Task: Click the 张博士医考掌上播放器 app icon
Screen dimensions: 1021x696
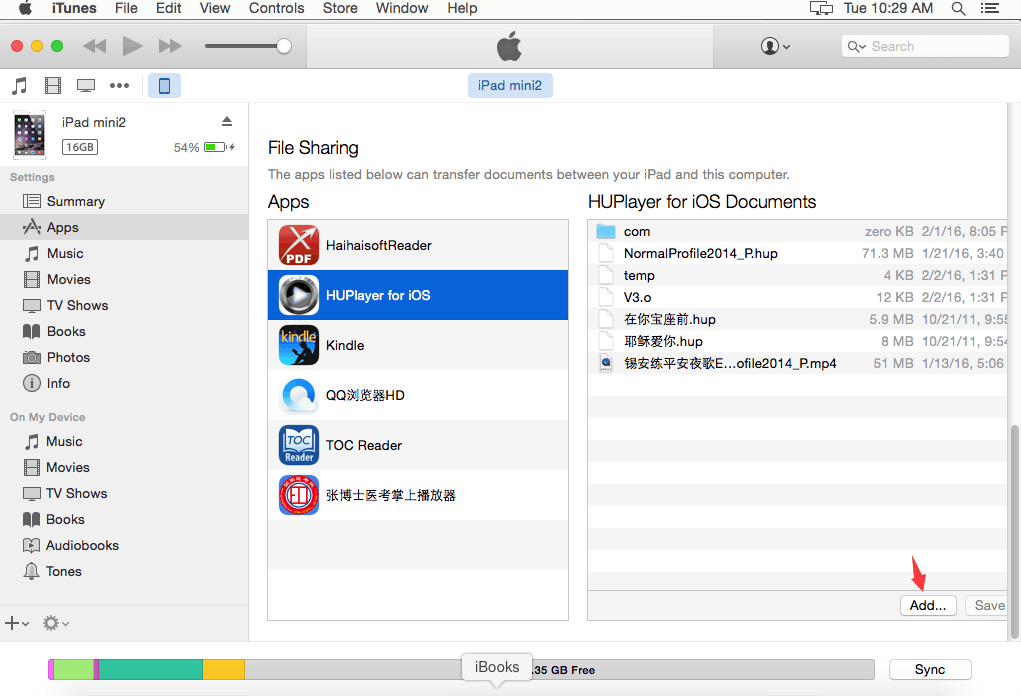Action: [x=299, y=495]
